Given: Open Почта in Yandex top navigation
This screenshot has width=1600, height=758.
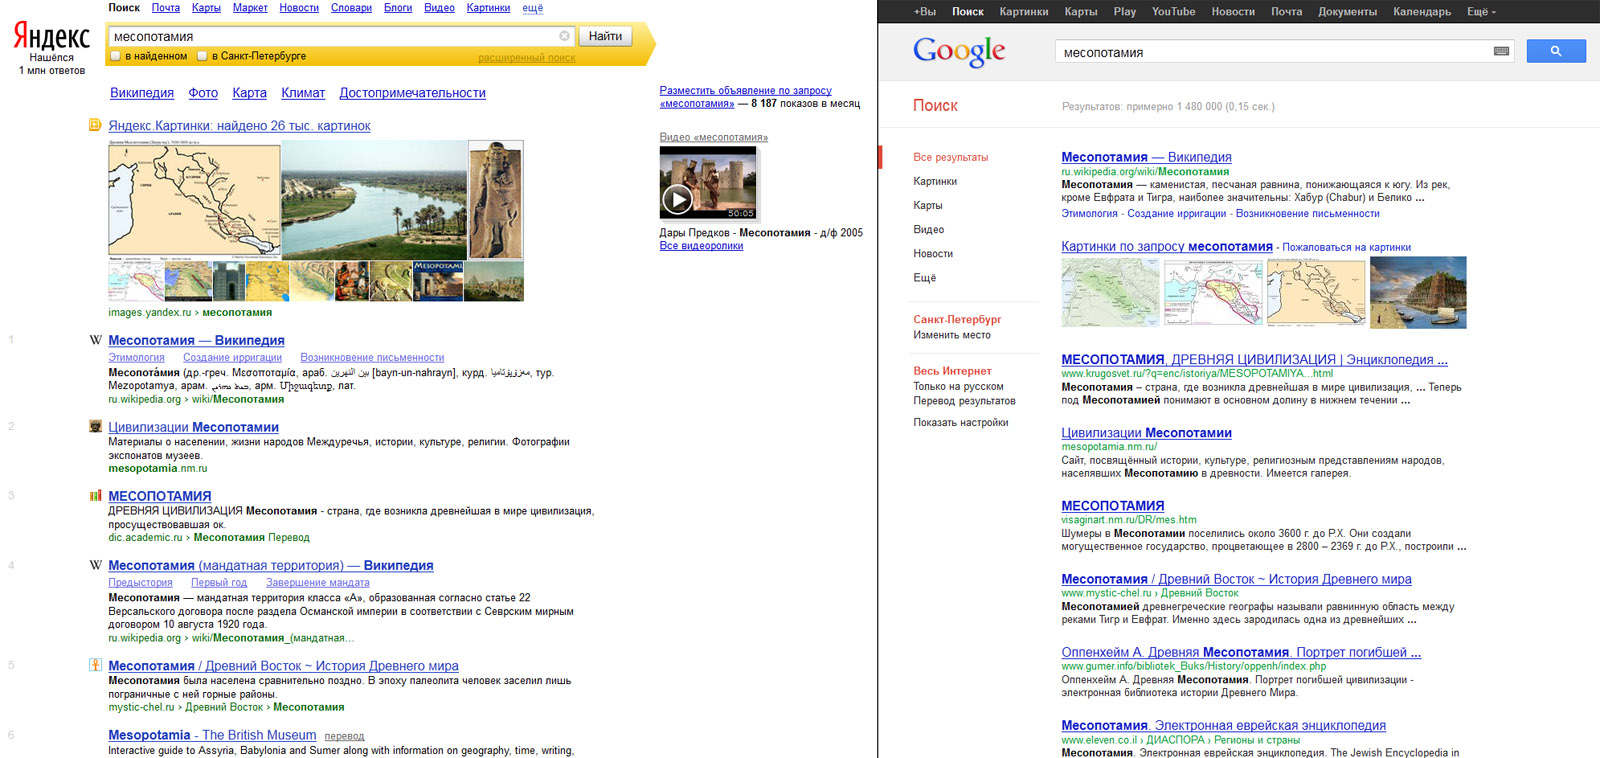Looking at the screenshot, I should pyautogui.click(x=166, y=8).
